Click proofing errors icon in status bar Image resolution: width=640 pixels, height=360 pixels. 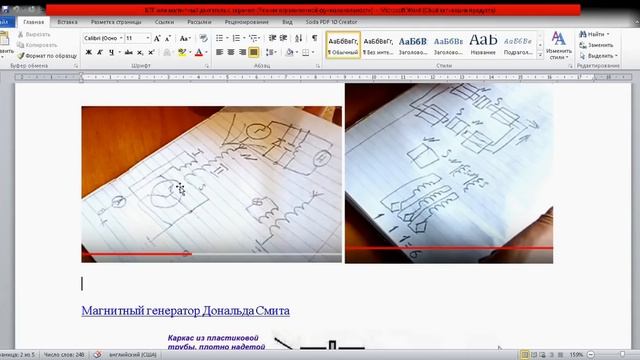98,355
